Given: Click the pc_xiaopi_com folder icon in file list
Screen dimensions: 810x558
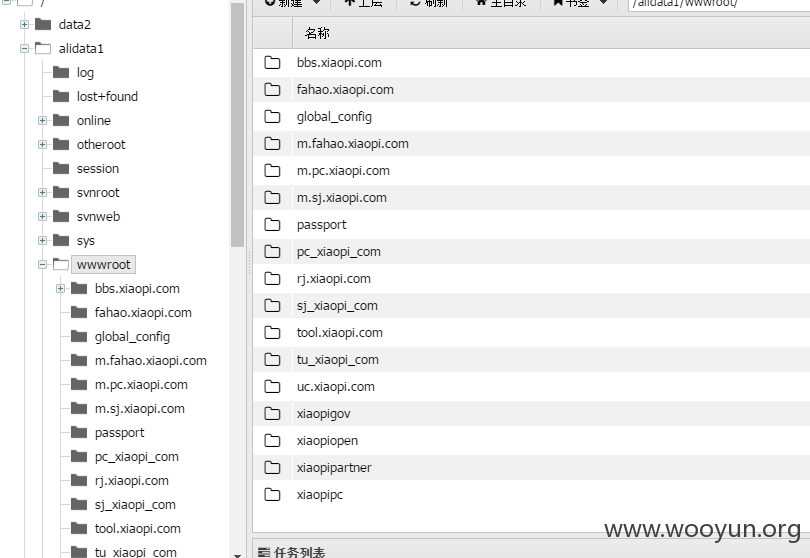Looking at the screenshot, I should tap(272, 252).
